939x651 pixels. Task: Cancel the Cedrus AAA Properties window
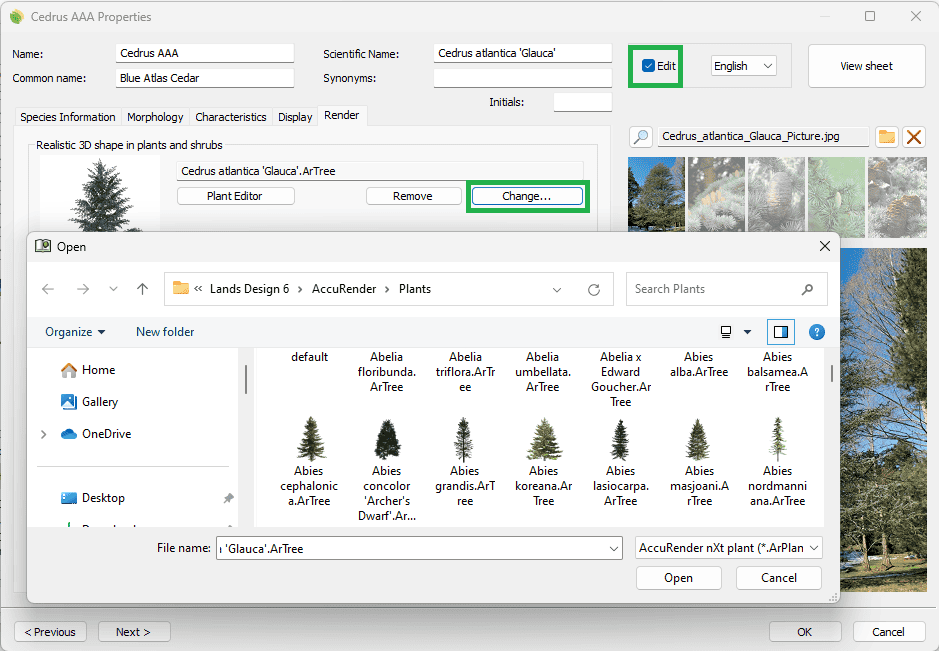889,632
